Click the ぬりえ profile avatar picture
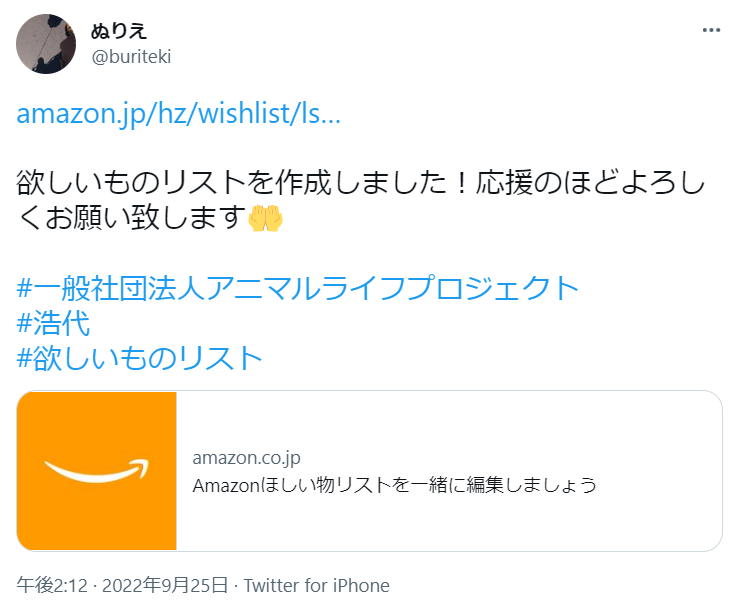Screen dimensions: 742x607 point(46,44)
